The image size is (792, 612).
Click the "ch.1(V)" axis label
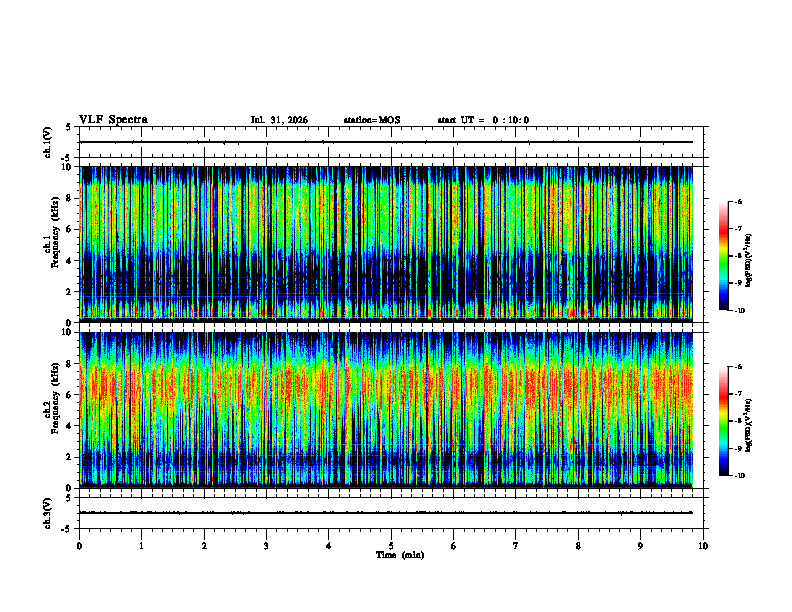(47, 142)
